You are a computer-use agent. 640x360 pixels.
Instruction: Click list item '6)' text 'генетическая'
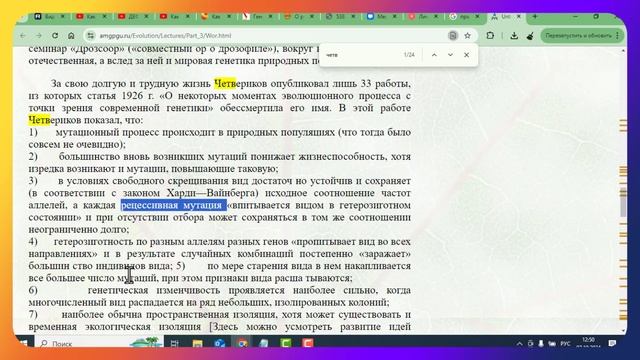tap(118, 290)
